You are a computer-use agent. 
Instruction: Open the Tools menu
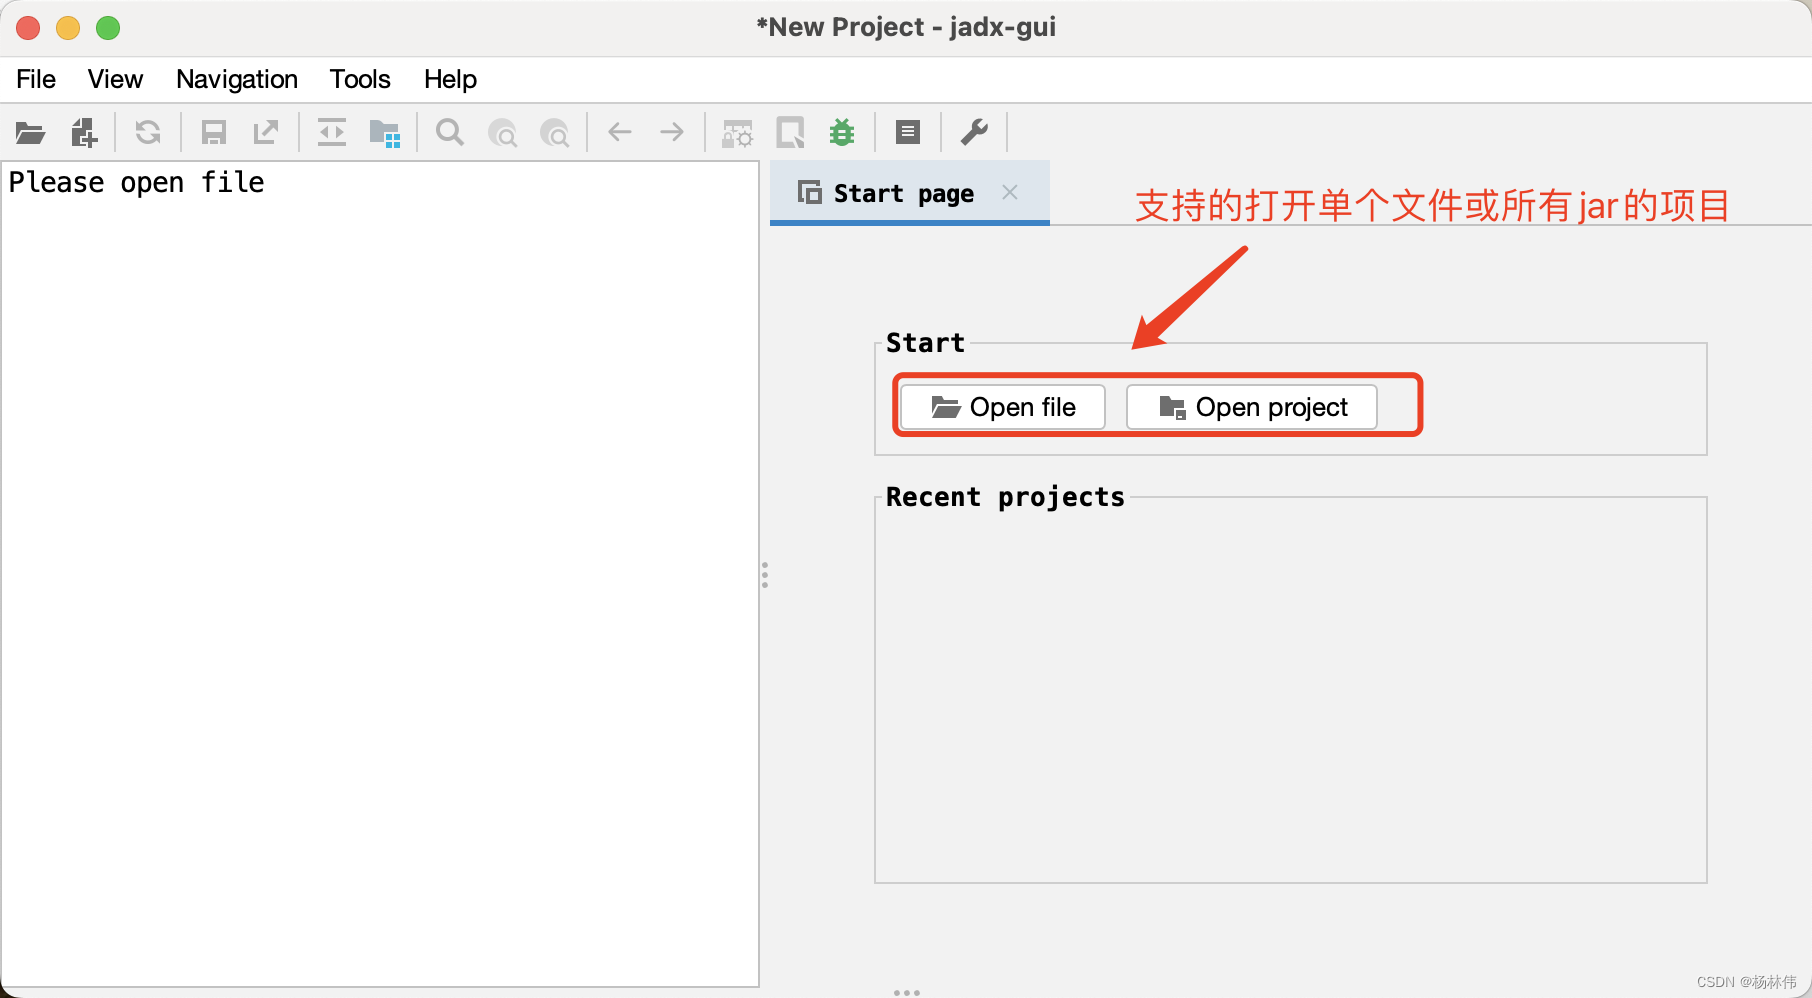coord(359,79)
